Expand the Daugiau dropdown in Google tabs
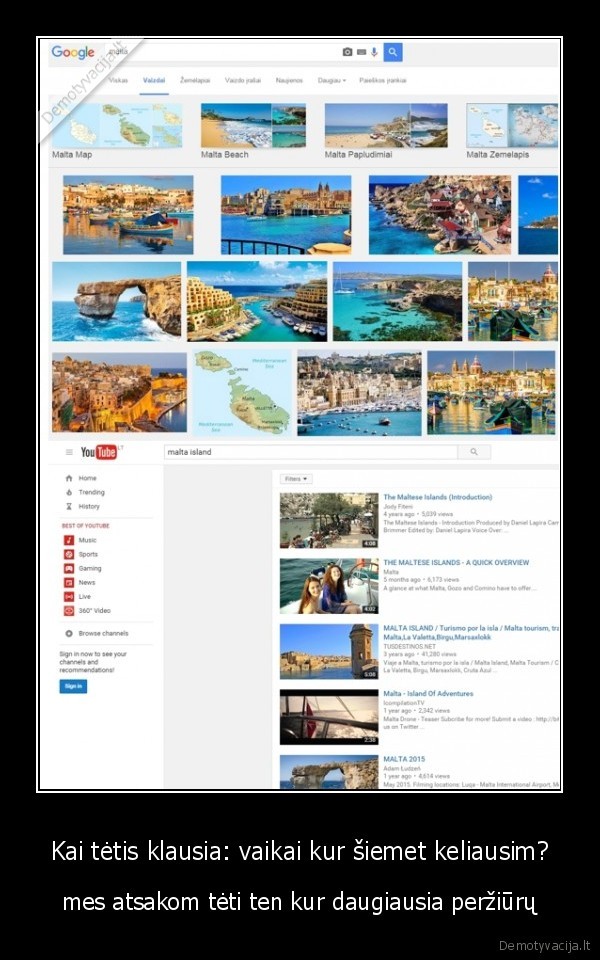 click(331, 79)
